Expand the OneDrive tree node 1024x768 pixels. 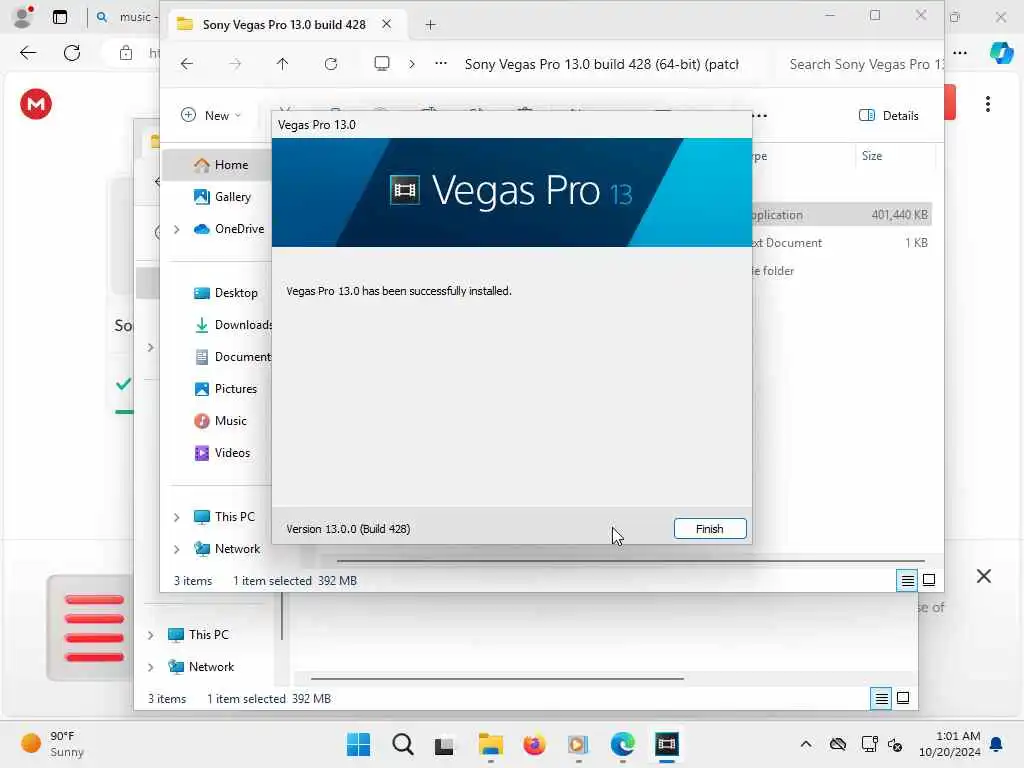point(176,229)
